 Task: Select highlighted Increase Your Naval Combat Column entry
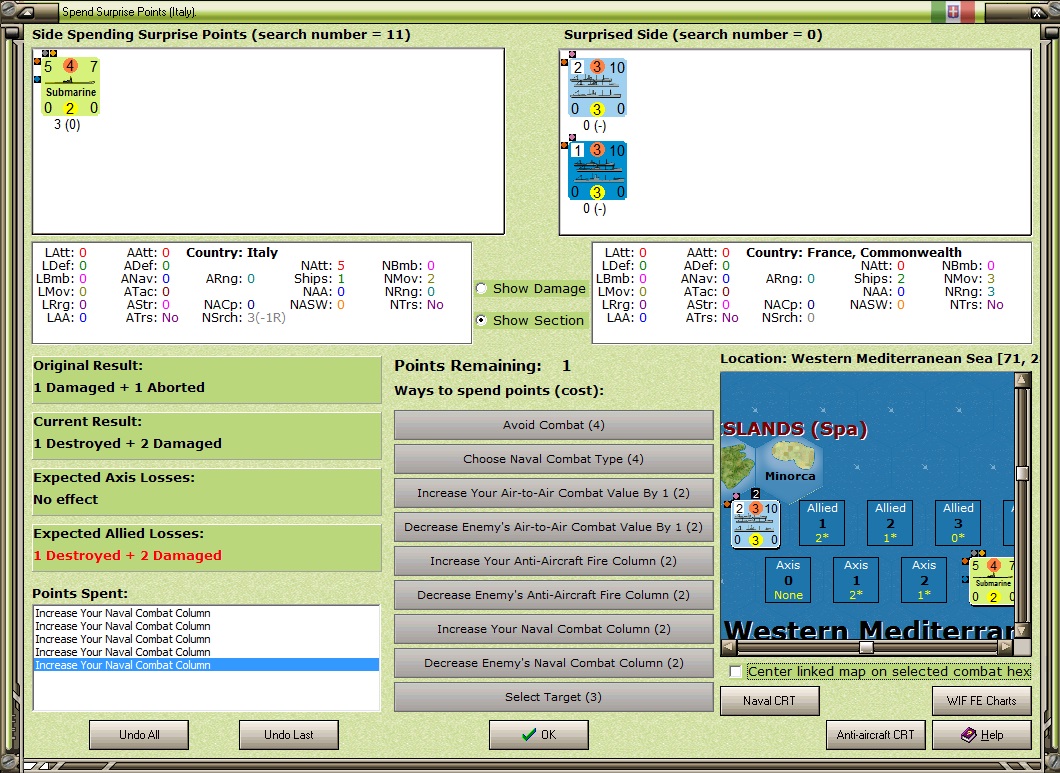click(206, 665)
